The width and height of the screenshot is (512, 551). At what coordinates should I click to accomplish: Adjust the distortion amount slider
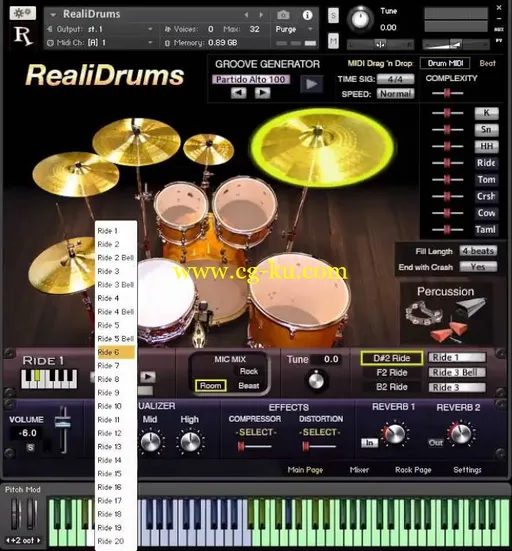click(x=319, y=447)
